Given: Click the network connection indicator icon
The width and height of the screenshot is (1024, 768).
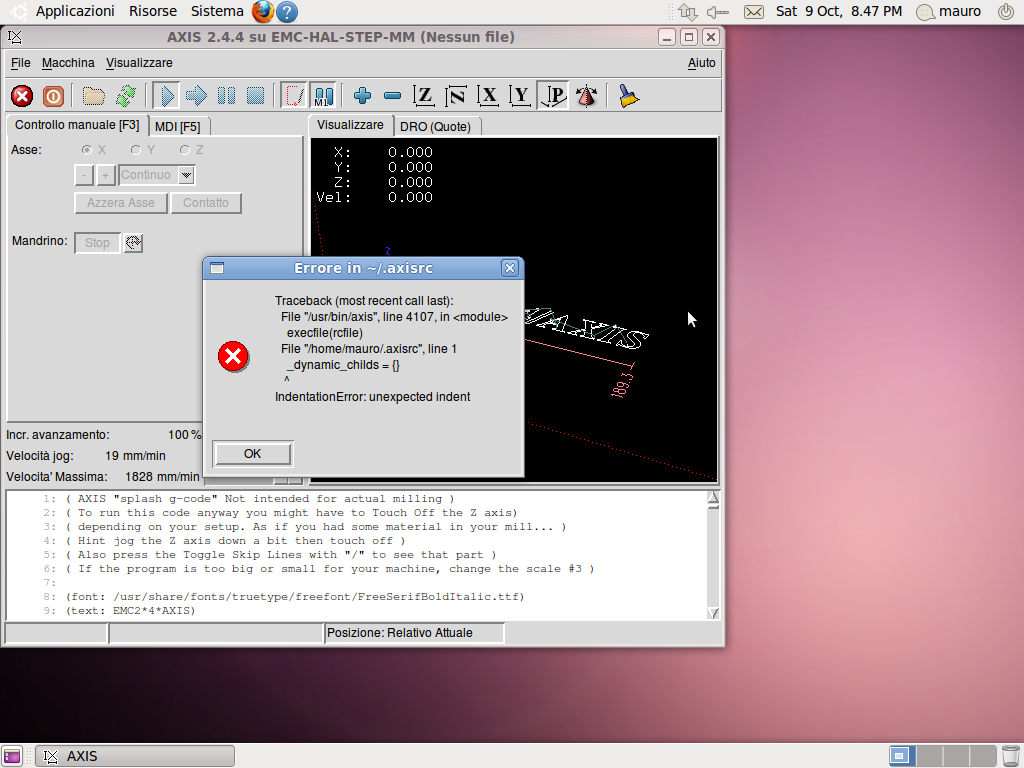Looking at the screenshot, I should tap(688, 12).
